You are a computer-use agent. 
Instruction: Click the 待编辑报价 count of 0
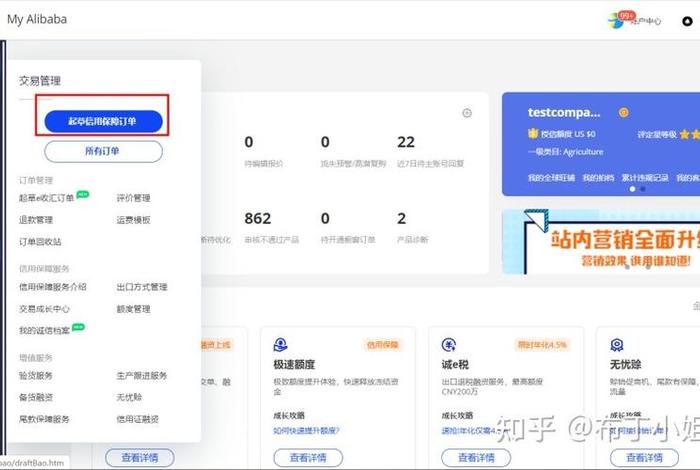[x=249, y=142]
